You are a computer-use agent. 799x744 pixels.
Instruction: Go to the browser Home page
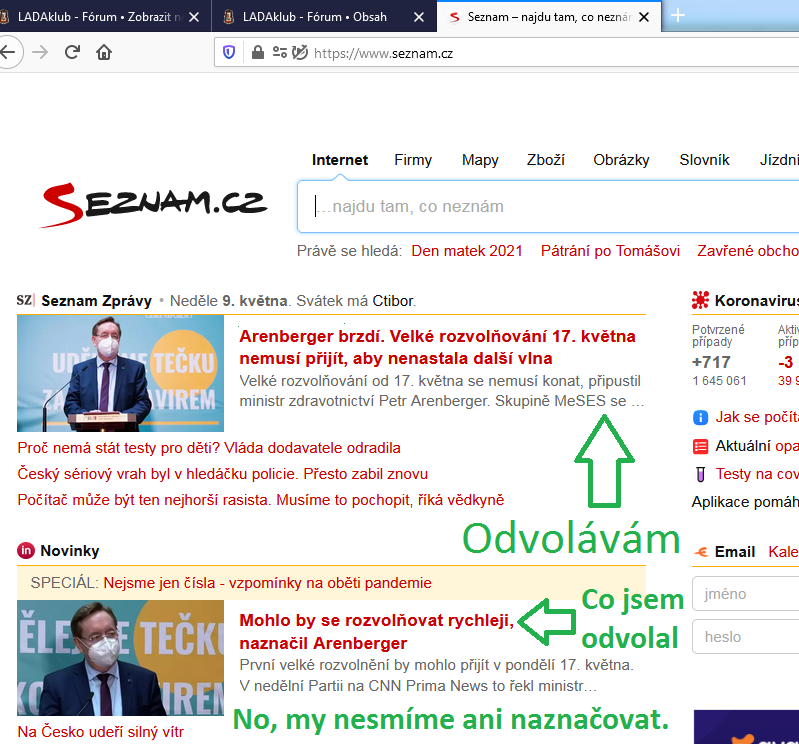point(104,52)
